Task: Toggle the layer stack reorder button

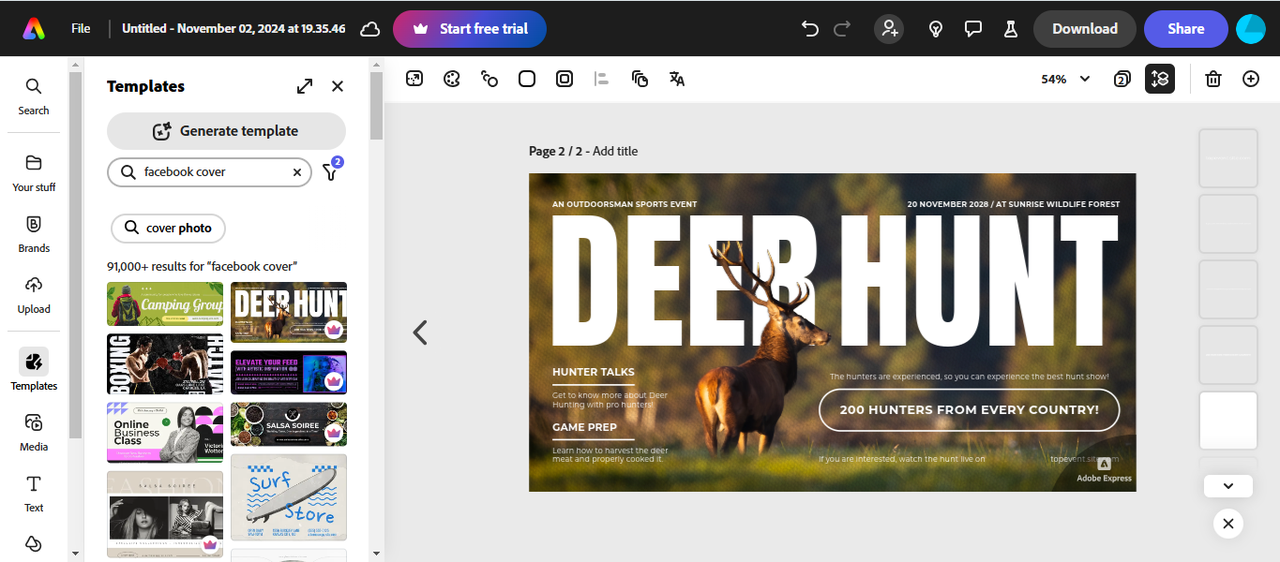Action: click(1160, 79)
